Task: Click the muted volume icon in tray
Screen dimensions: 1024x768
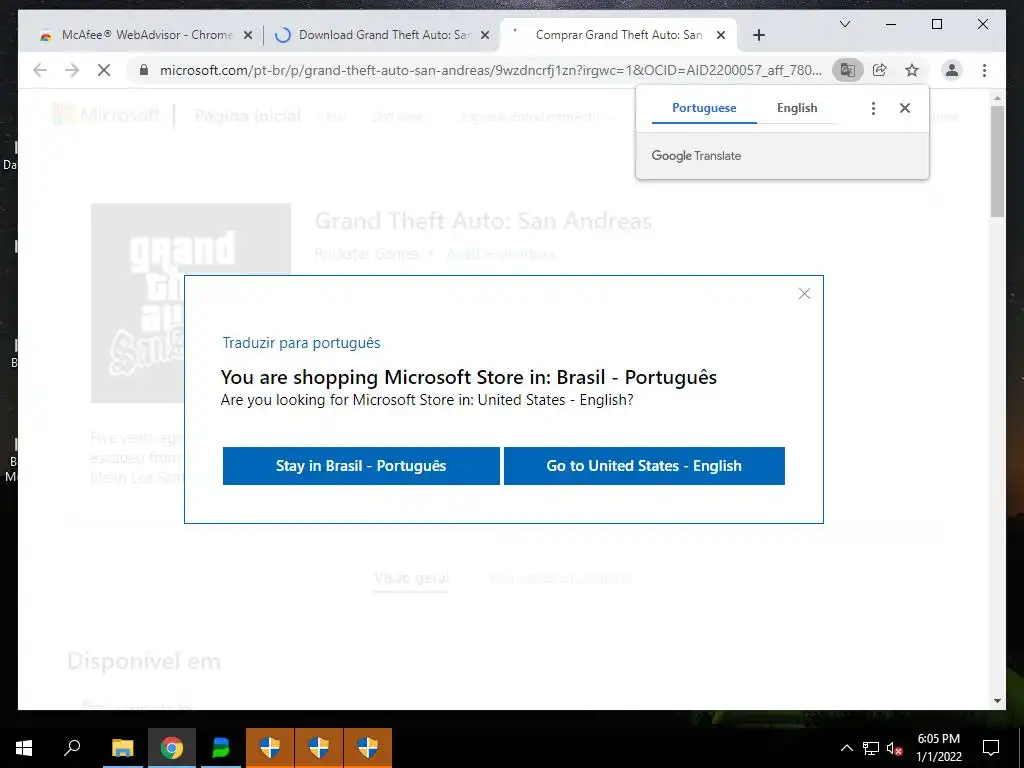Action: (x=894, y=748)
